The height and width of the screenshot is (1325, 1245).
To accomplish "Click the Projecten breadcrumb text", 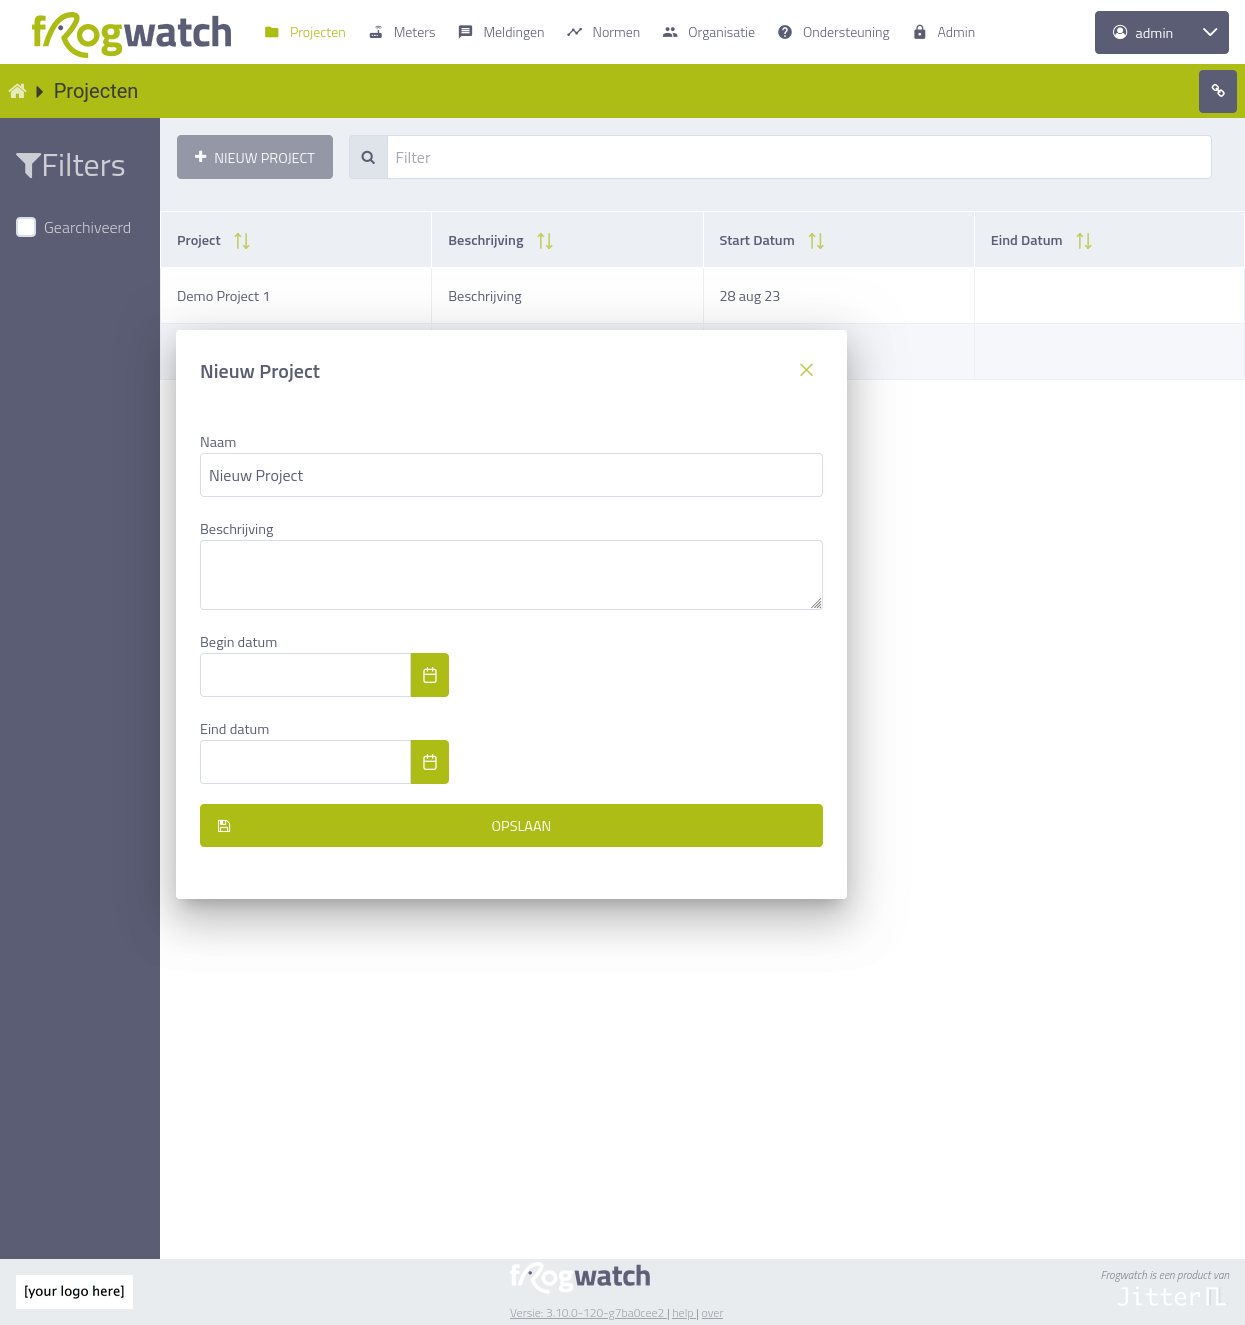I will coord(96,91).
